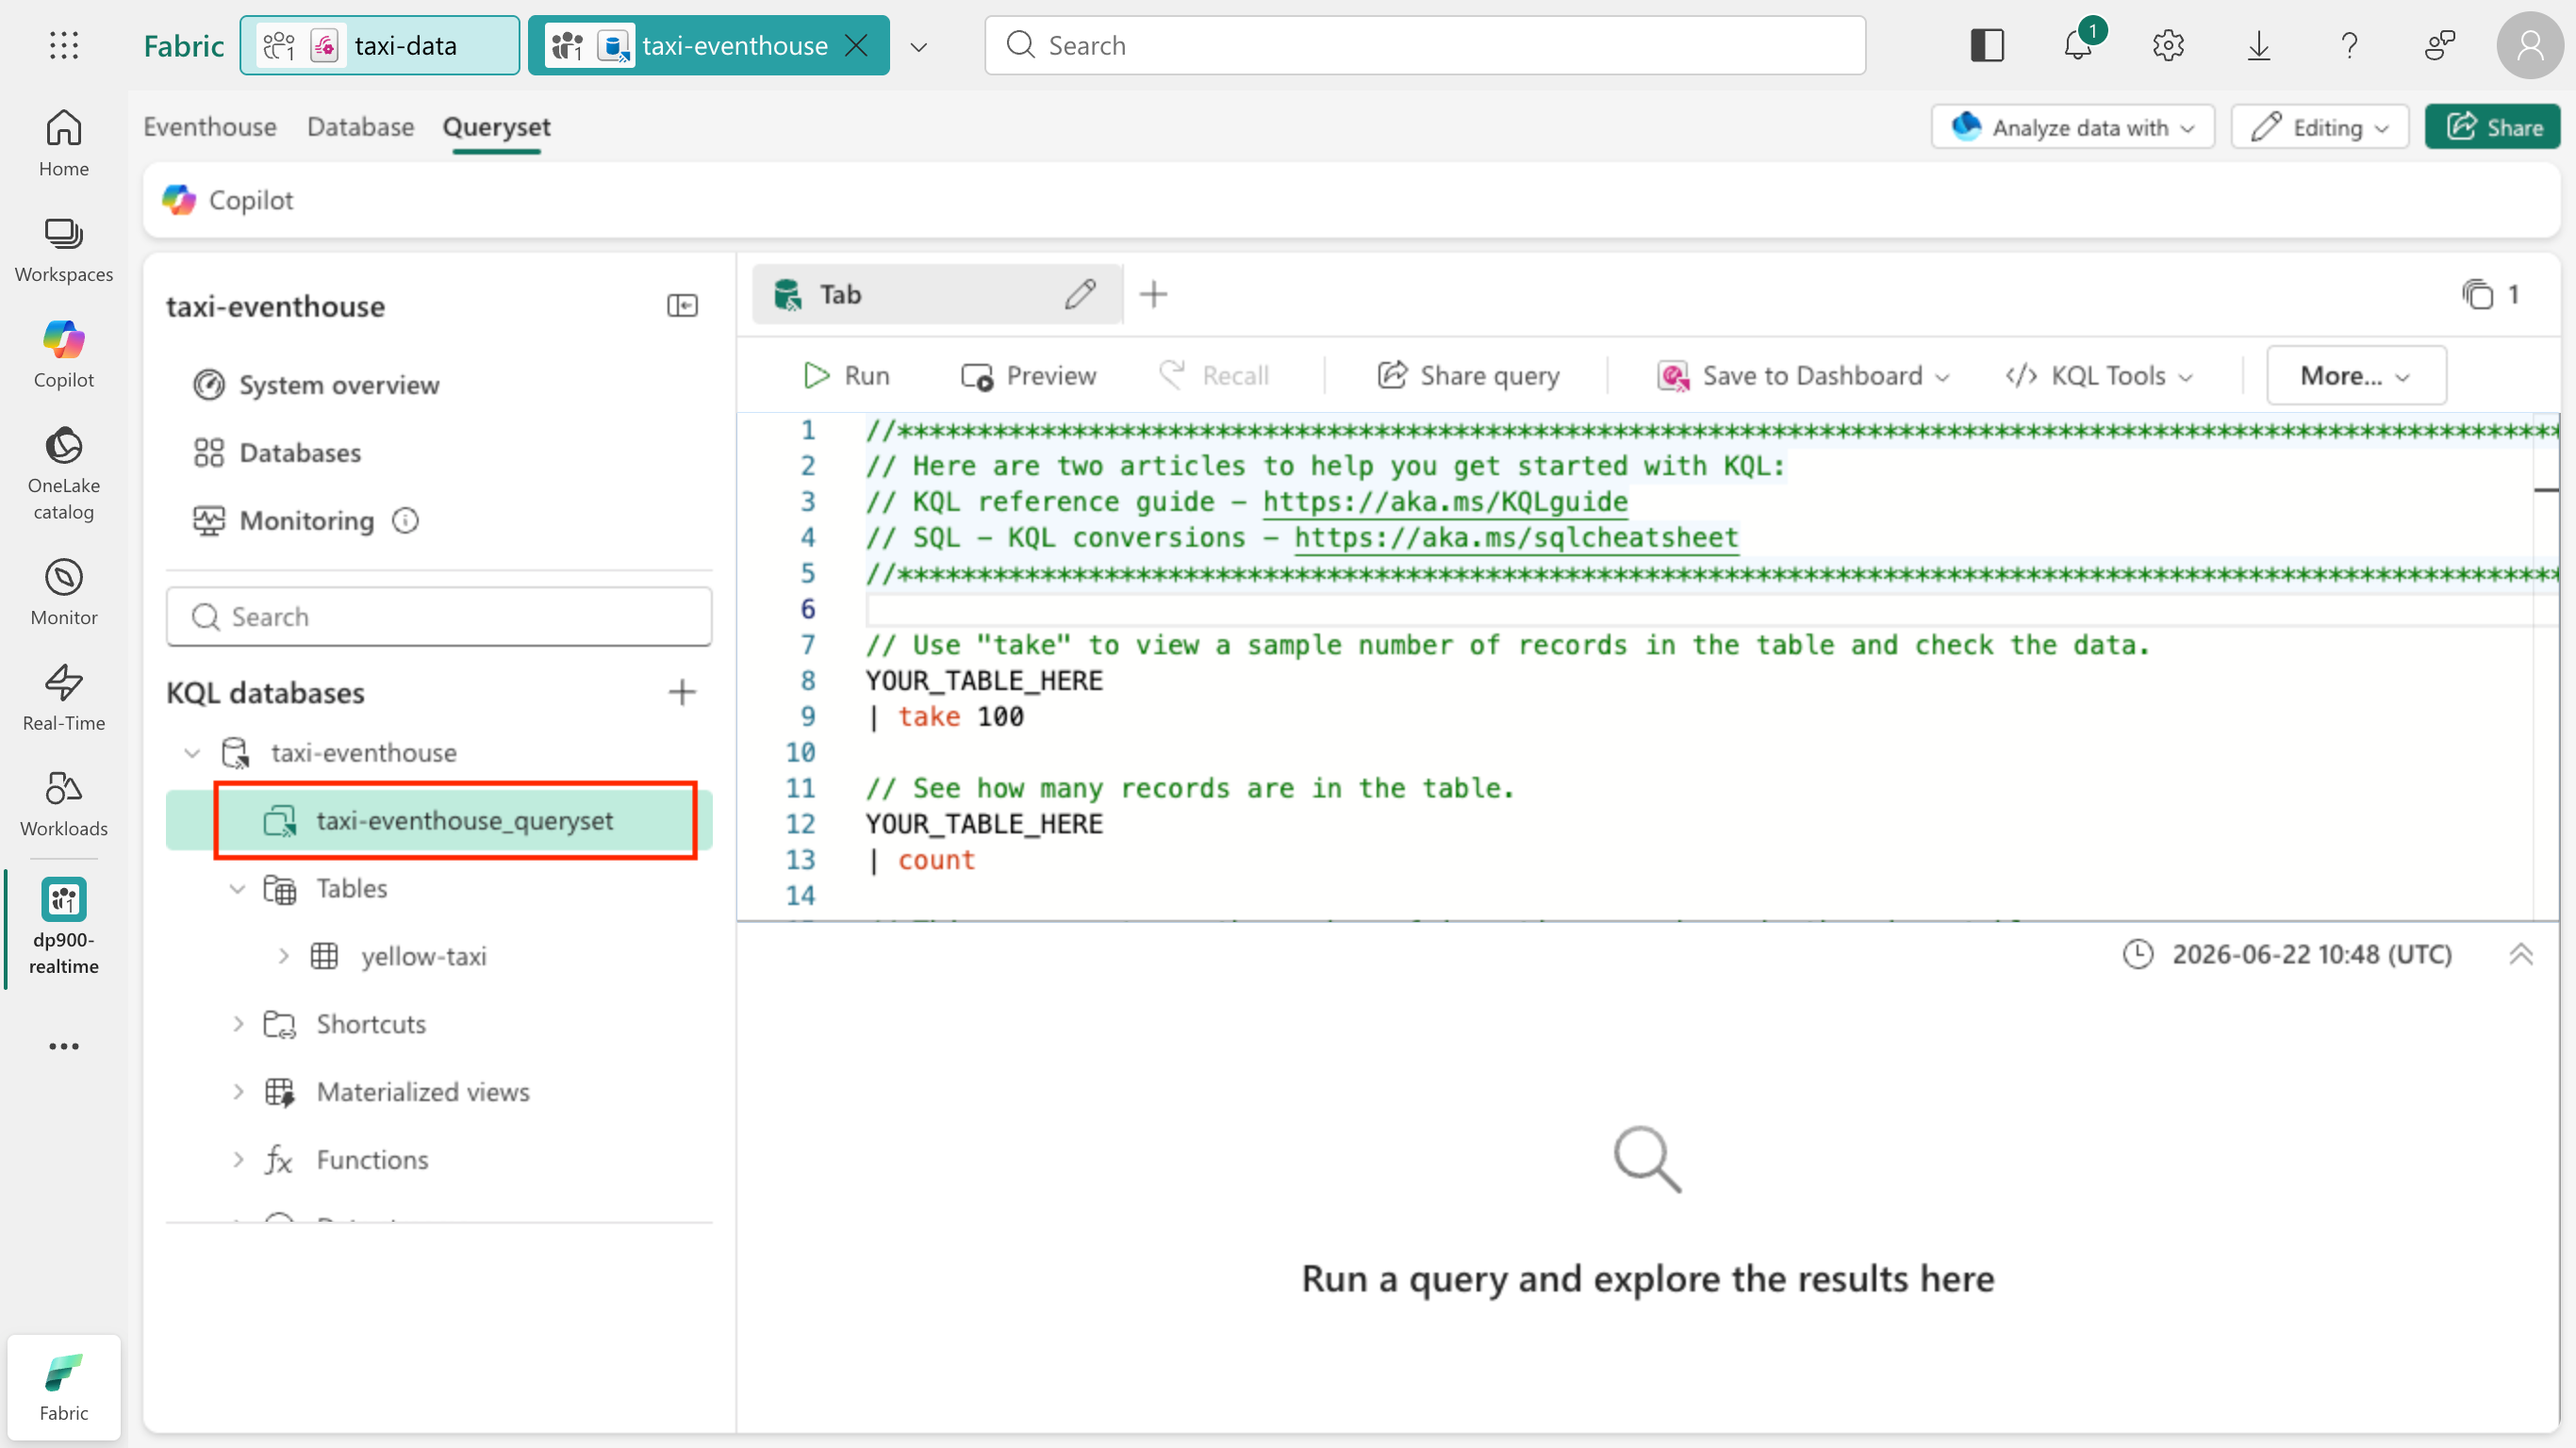Close the taxi-eventhouse tab
2576x1448 pixels.
(856, 45)
